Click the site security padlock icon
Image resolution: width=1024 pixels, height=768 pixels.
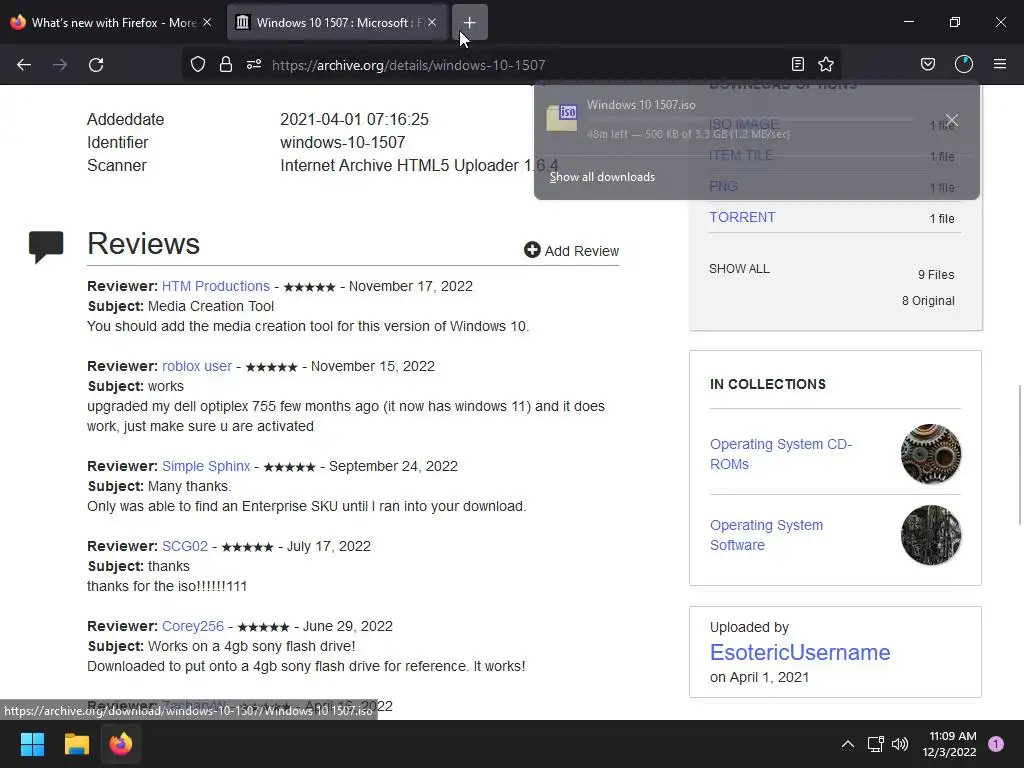tap(226, 64)
